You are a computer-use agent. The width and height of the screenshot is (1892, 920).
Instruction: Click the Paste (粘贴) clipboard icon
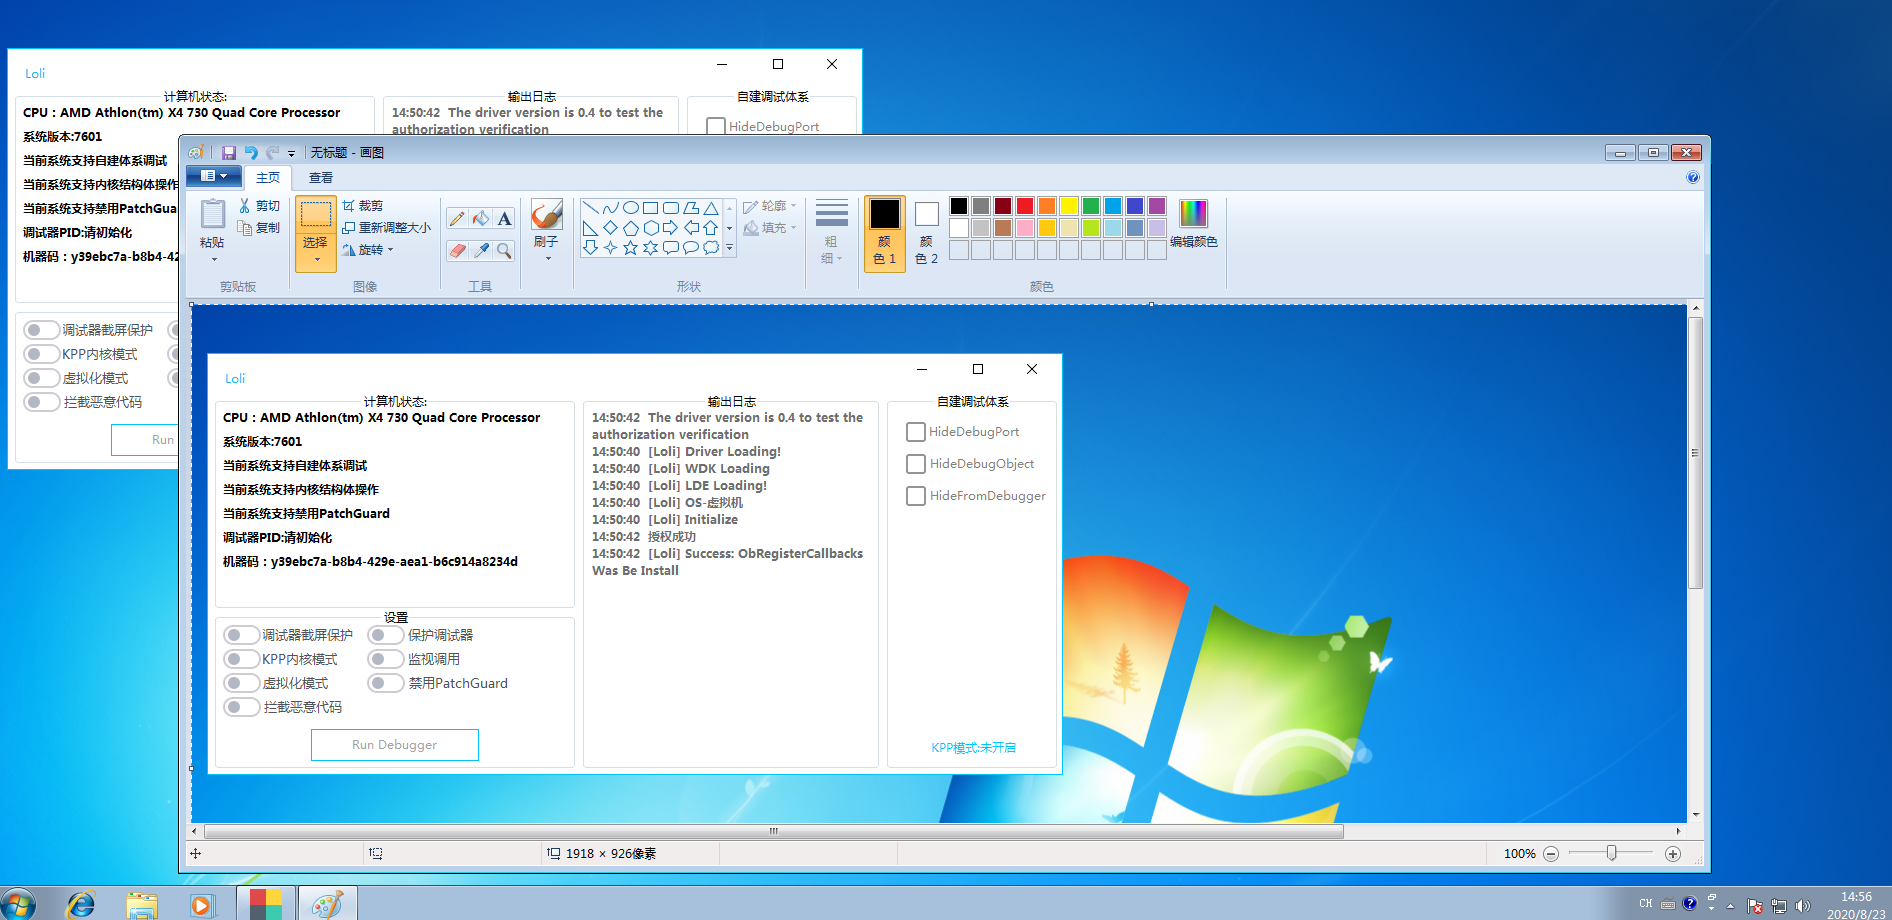pyautogui.click(x=212, y=214)
